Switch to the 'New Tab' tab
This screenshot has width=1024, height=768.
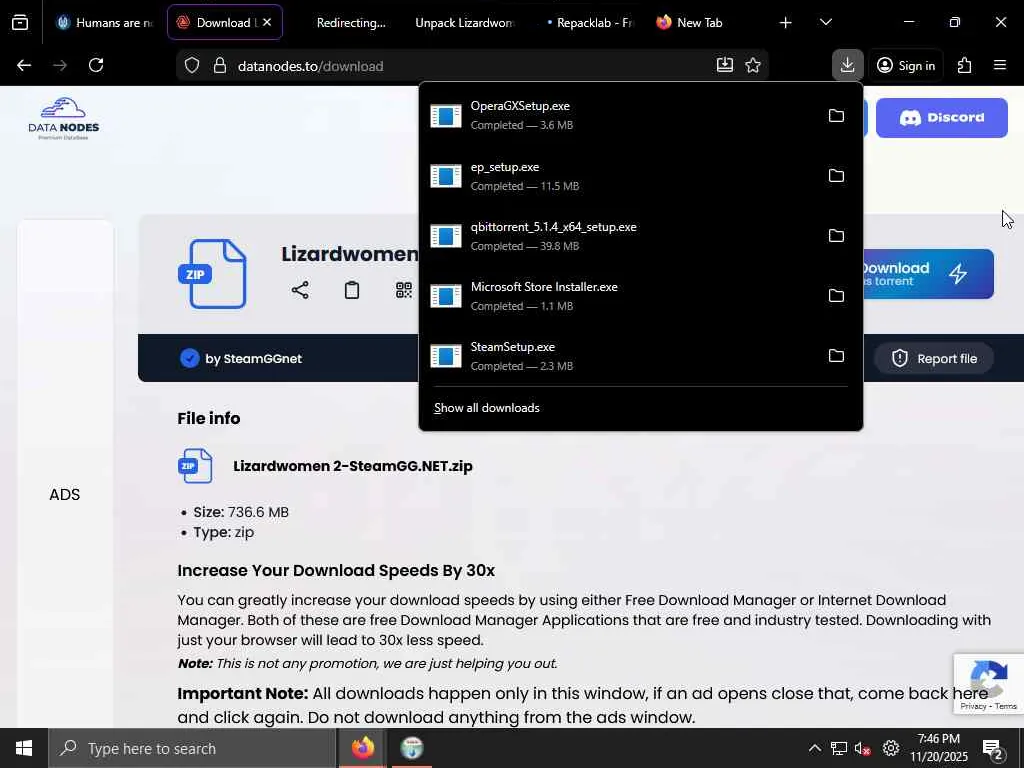(699, 22)
